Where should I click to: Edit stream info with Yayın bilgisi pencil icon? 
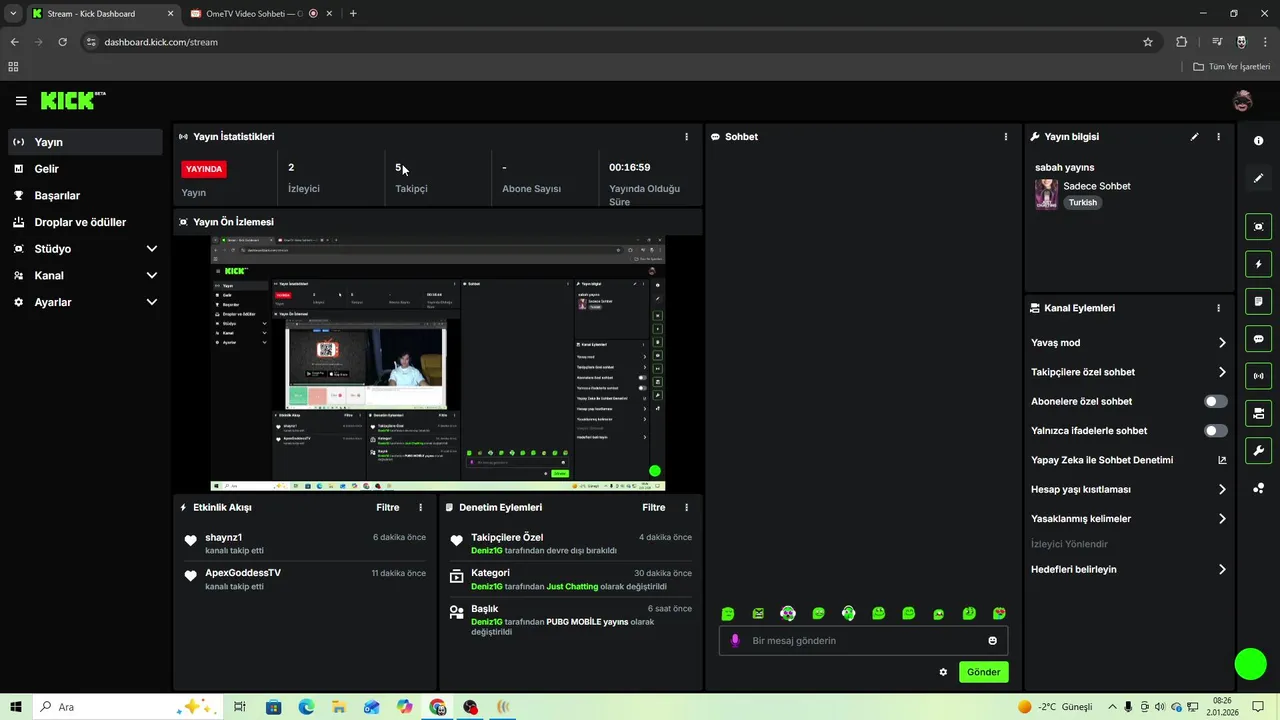[x=1194, y=137]
